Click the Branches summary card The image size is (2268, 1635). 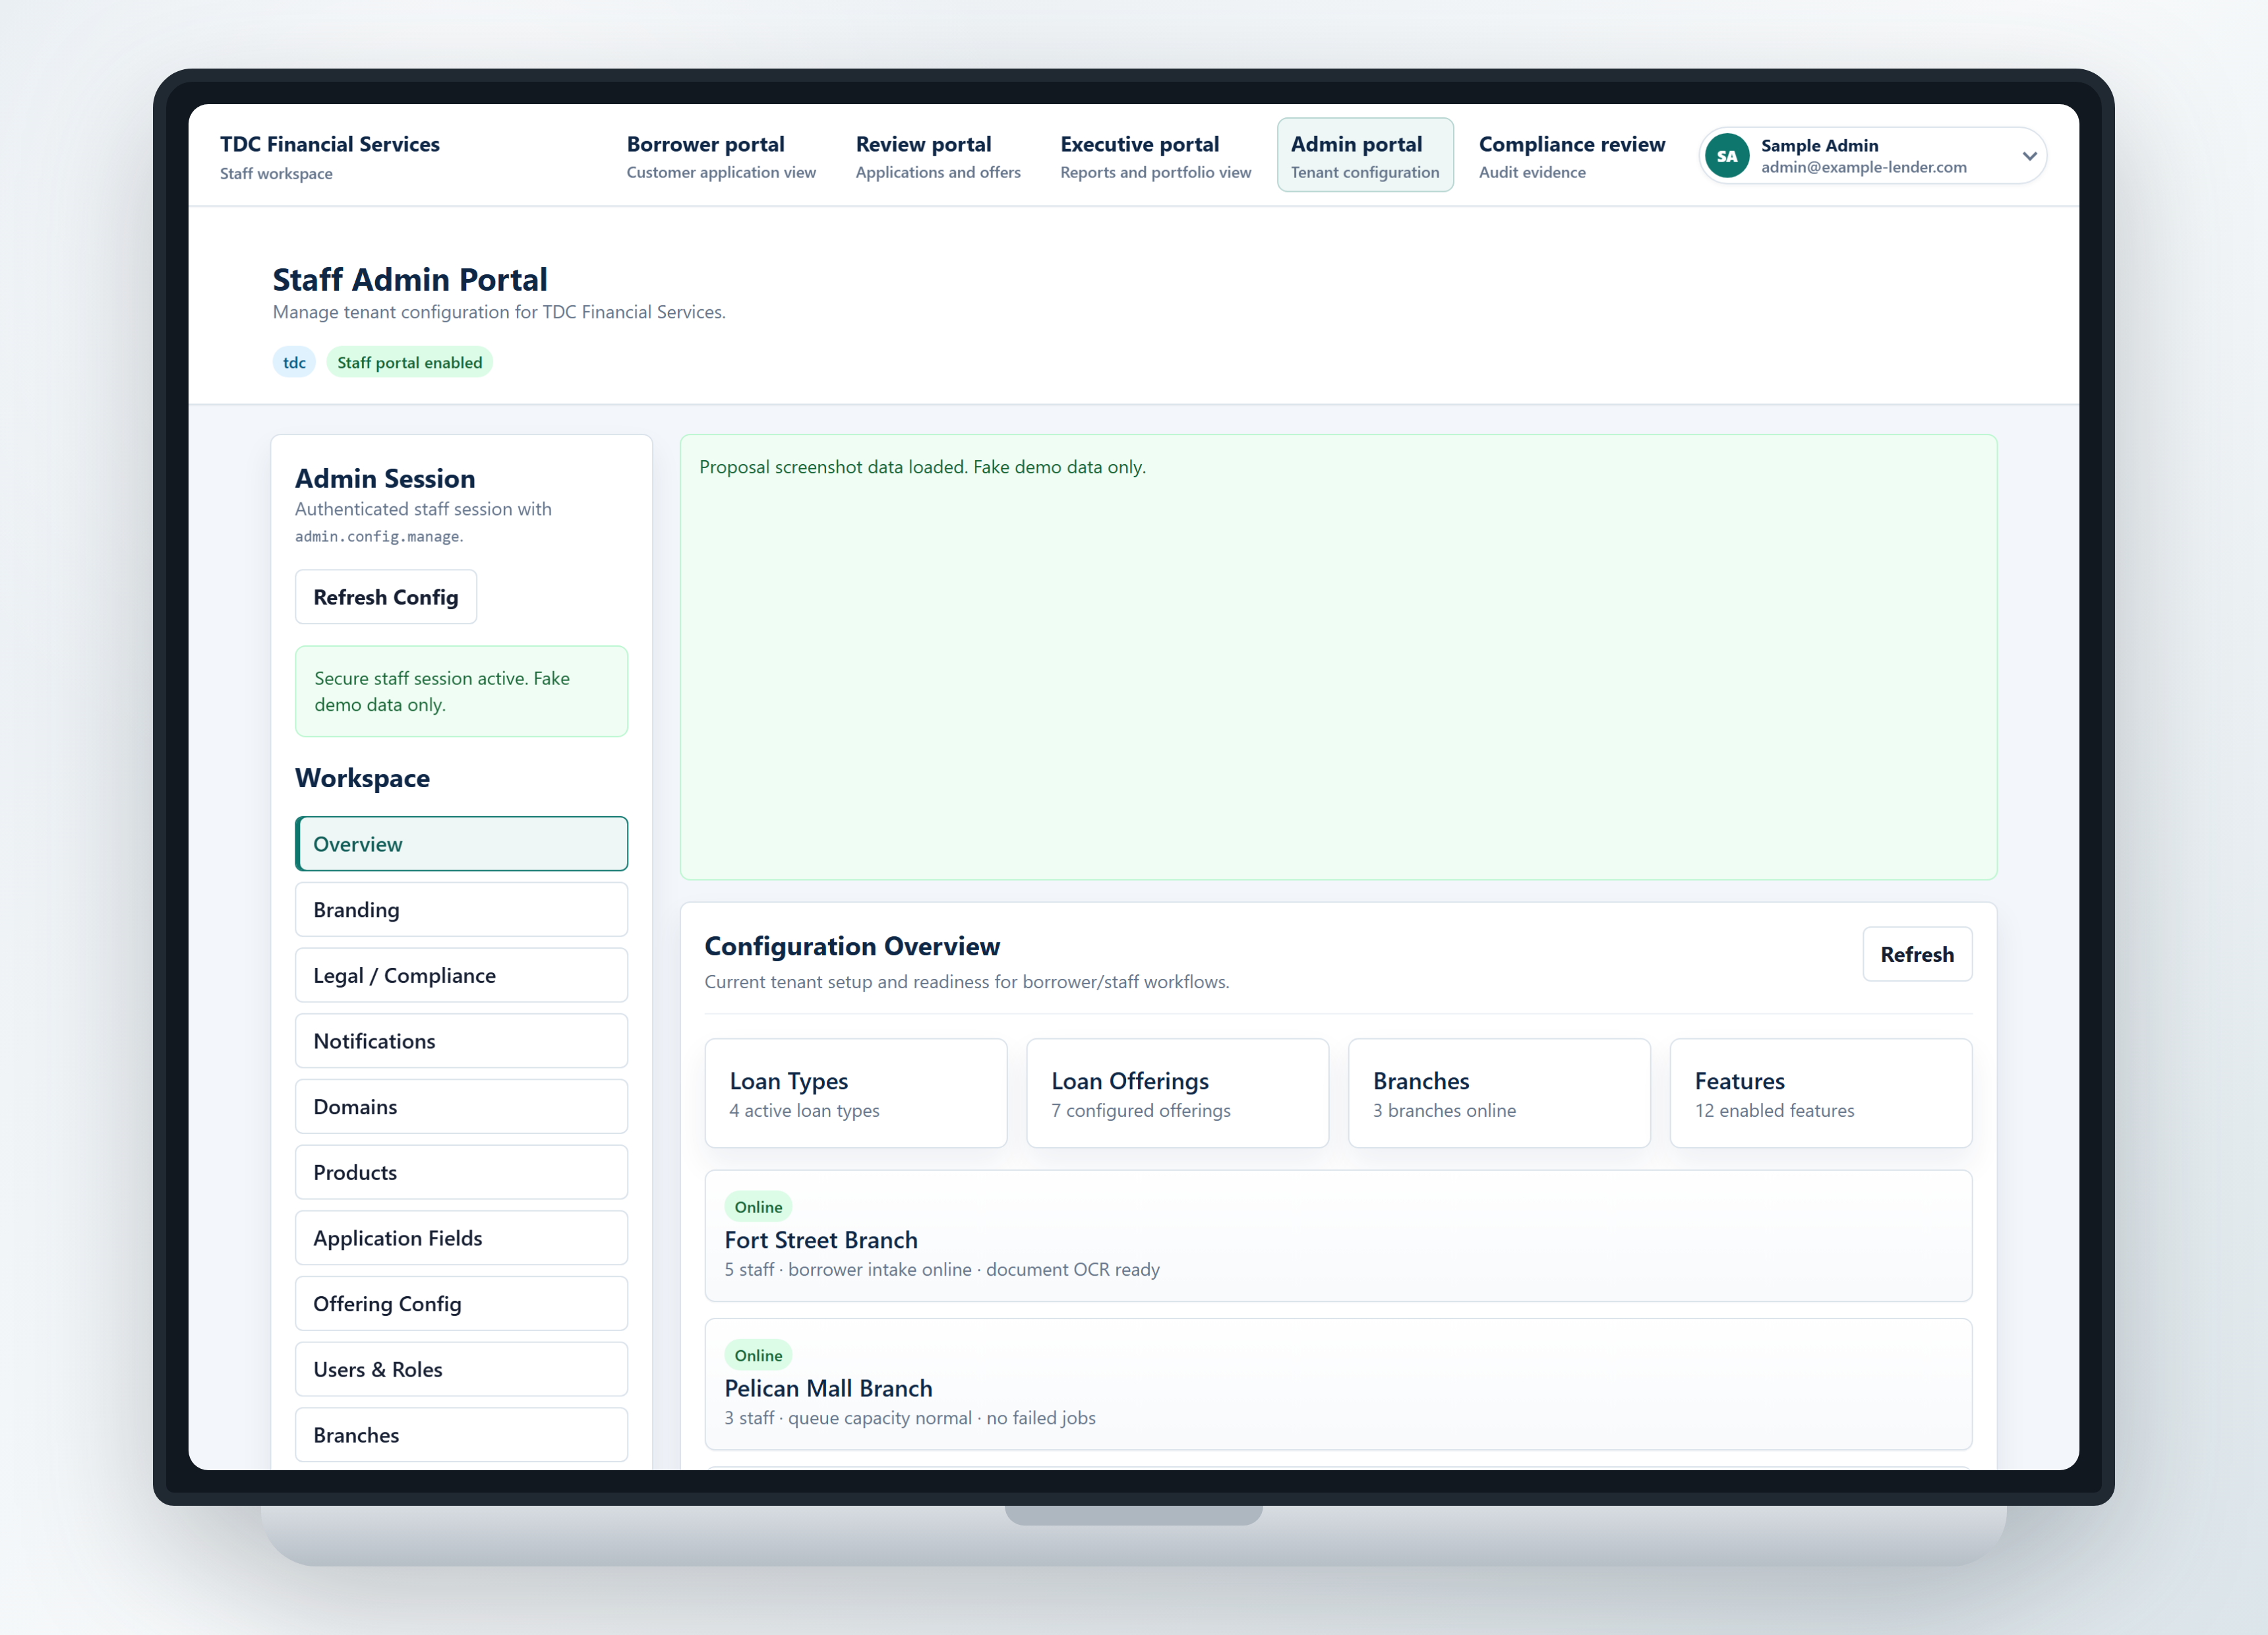tap(1499, 1093)
